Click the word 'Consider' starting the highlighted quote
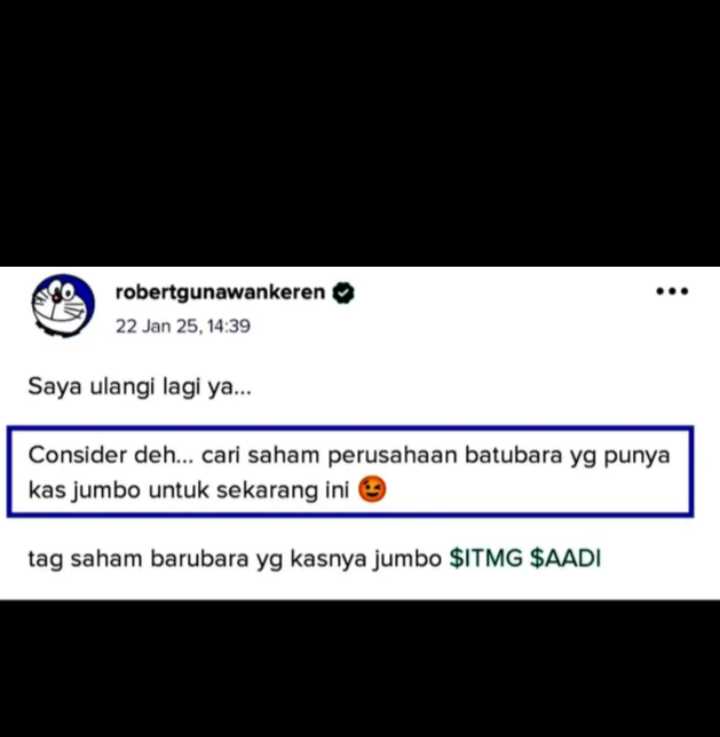 coord(78,455)
